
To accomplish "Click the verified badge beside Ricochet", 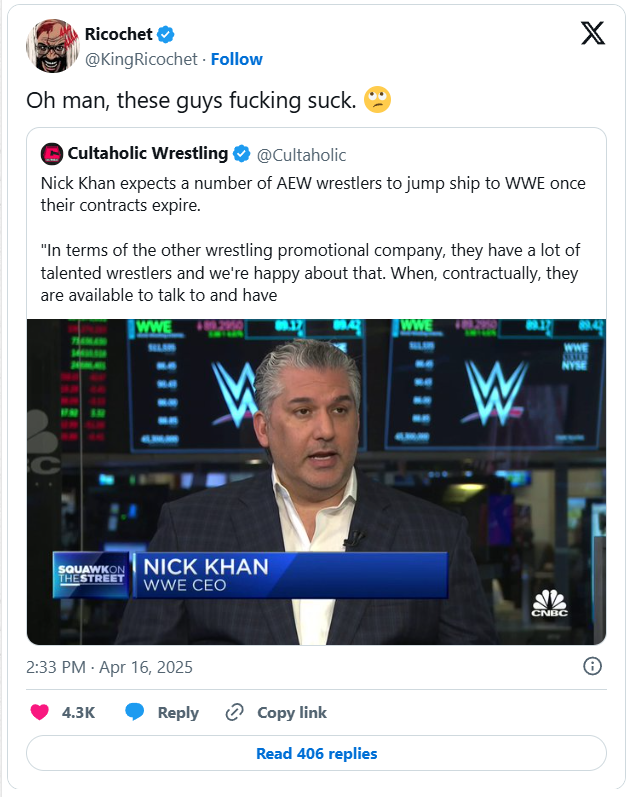I will click(x=166, y=35).
